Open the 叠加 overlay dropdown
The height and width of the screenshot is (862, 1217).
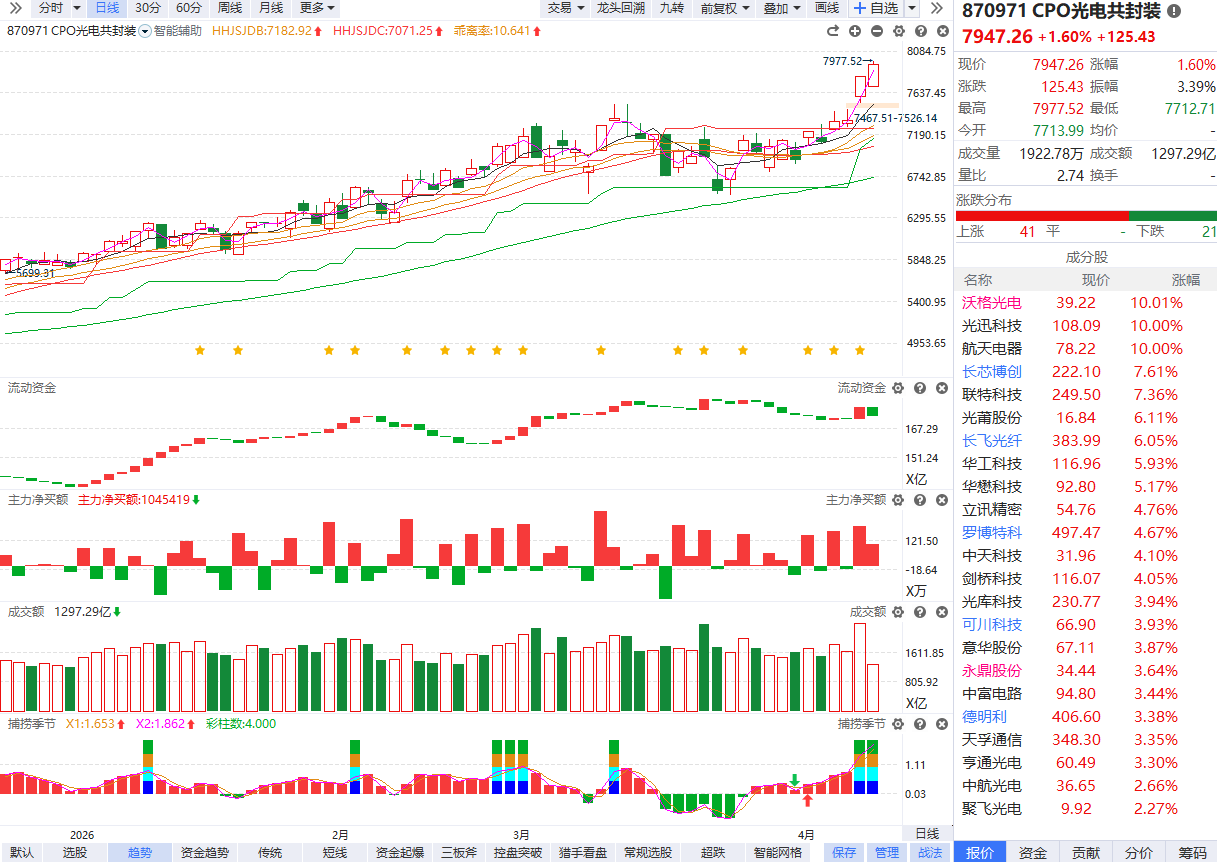tap(782, 8)
